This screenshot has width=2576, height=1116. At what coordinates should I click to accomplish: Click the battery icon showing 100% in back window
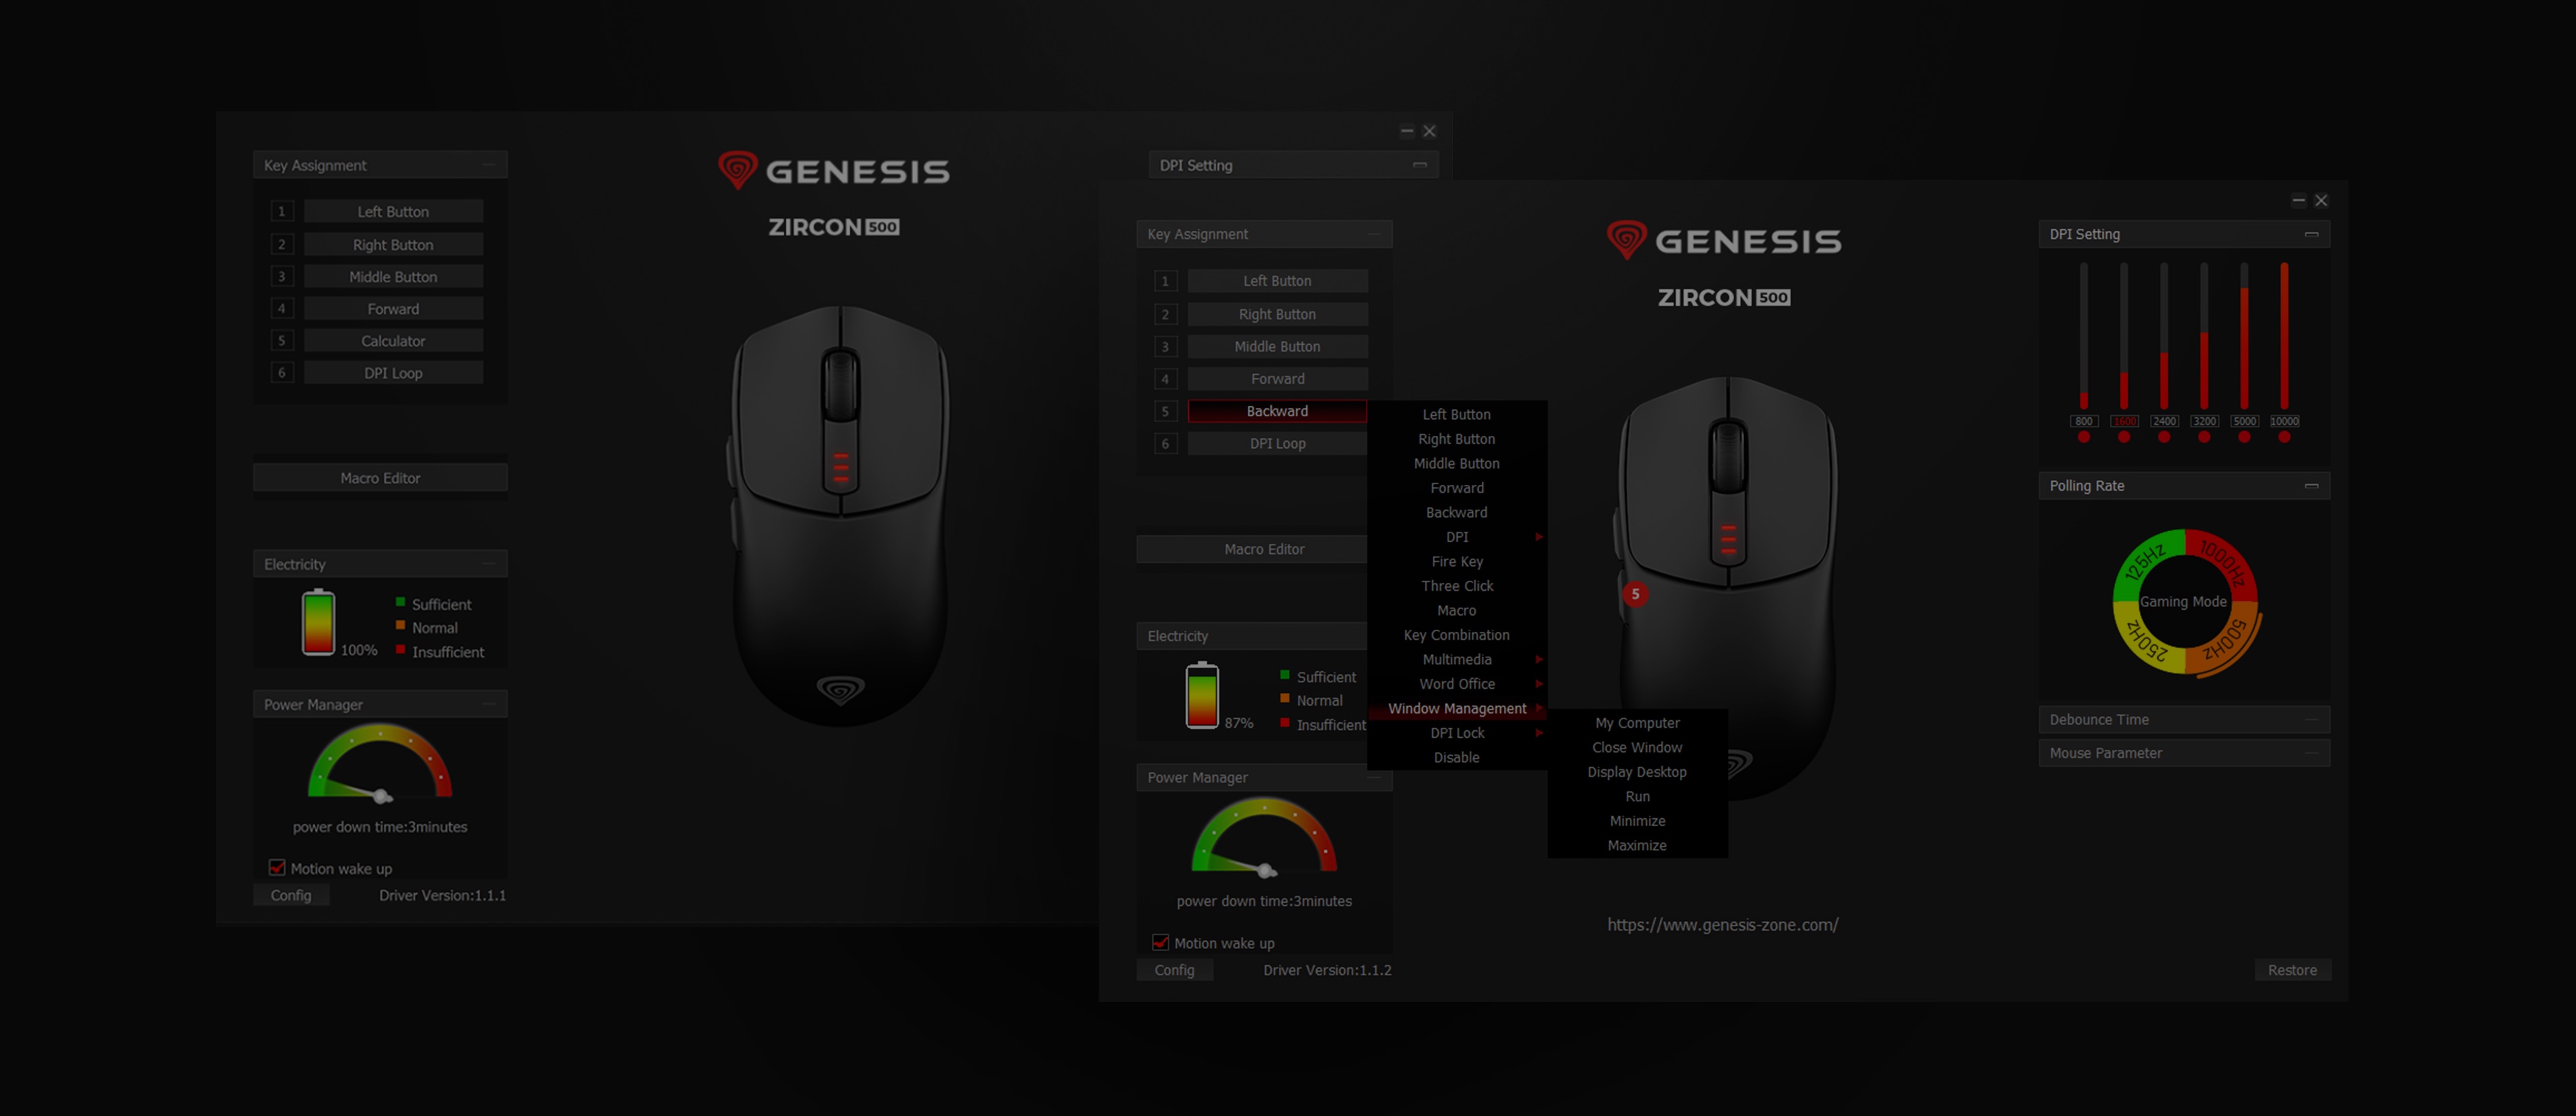point(318,622)
